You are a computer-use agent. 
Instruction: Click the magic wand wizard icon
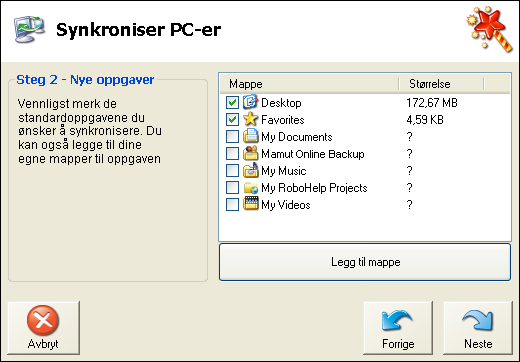click(490, 29)
